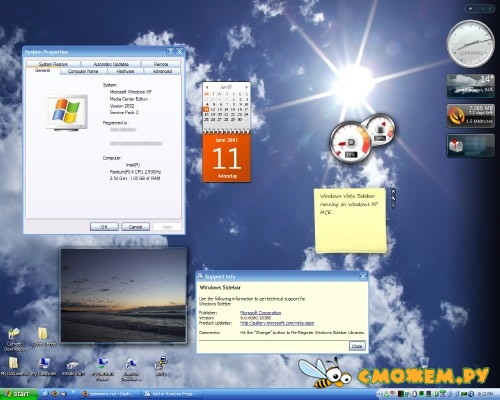
Task: Switch to Remote tab
Action: [161, 64]
